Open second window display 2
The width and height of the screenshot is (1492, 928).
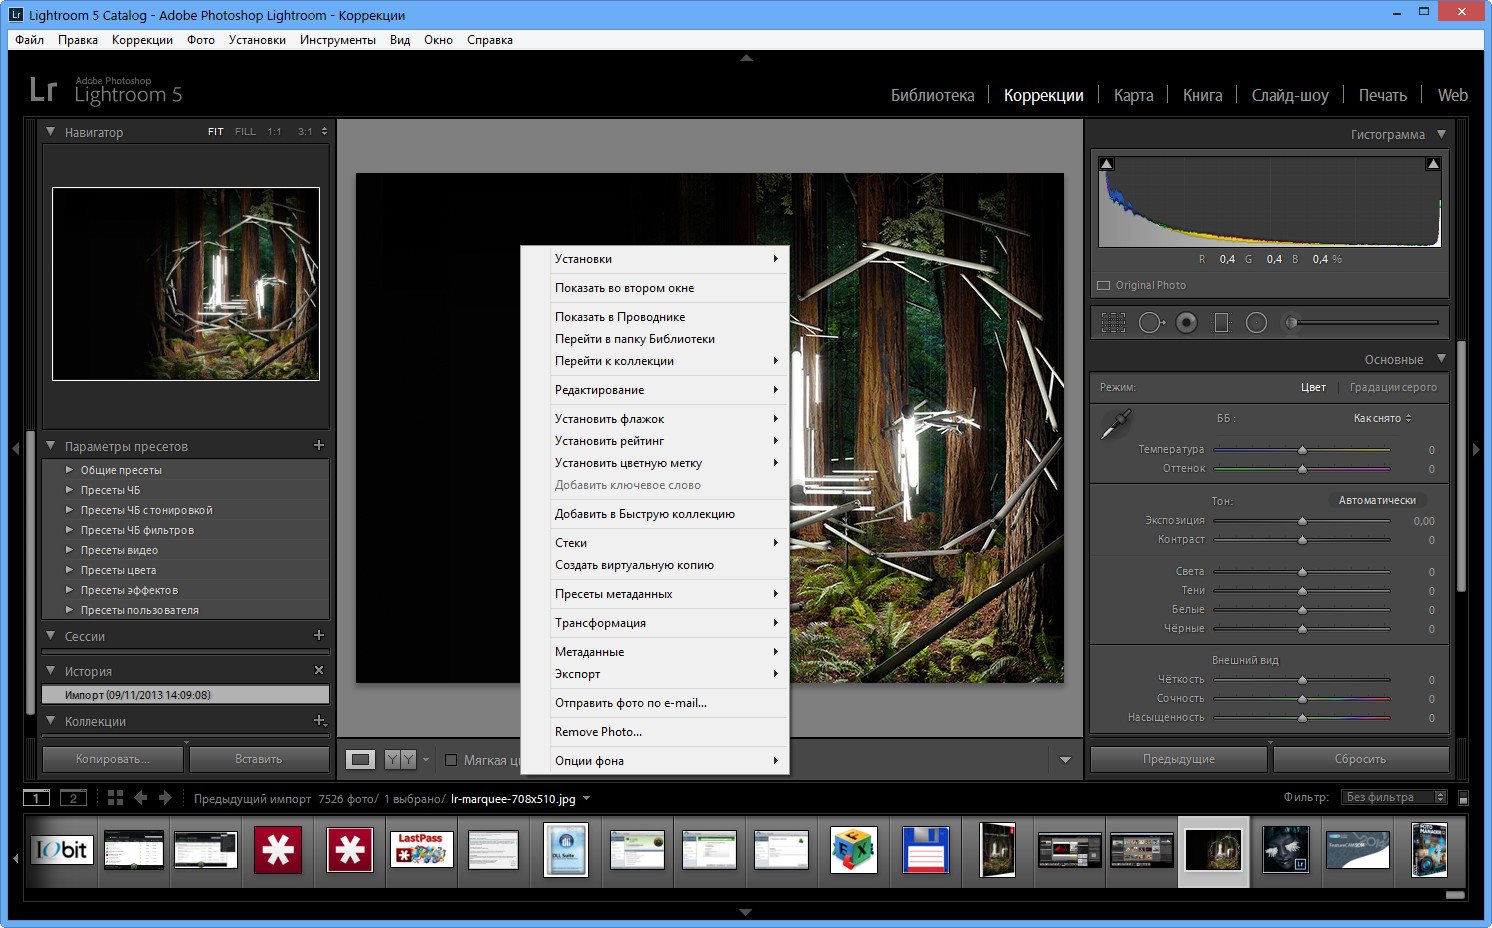point(73,798)
